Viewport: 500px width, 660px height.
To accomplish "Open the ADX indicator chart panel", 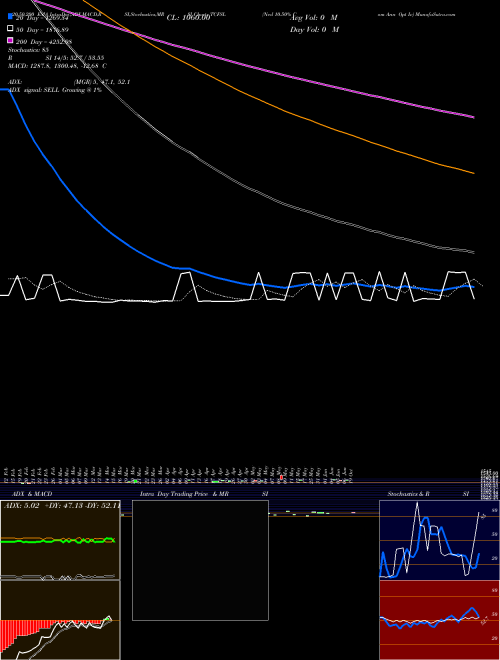I will coord(60,540).
